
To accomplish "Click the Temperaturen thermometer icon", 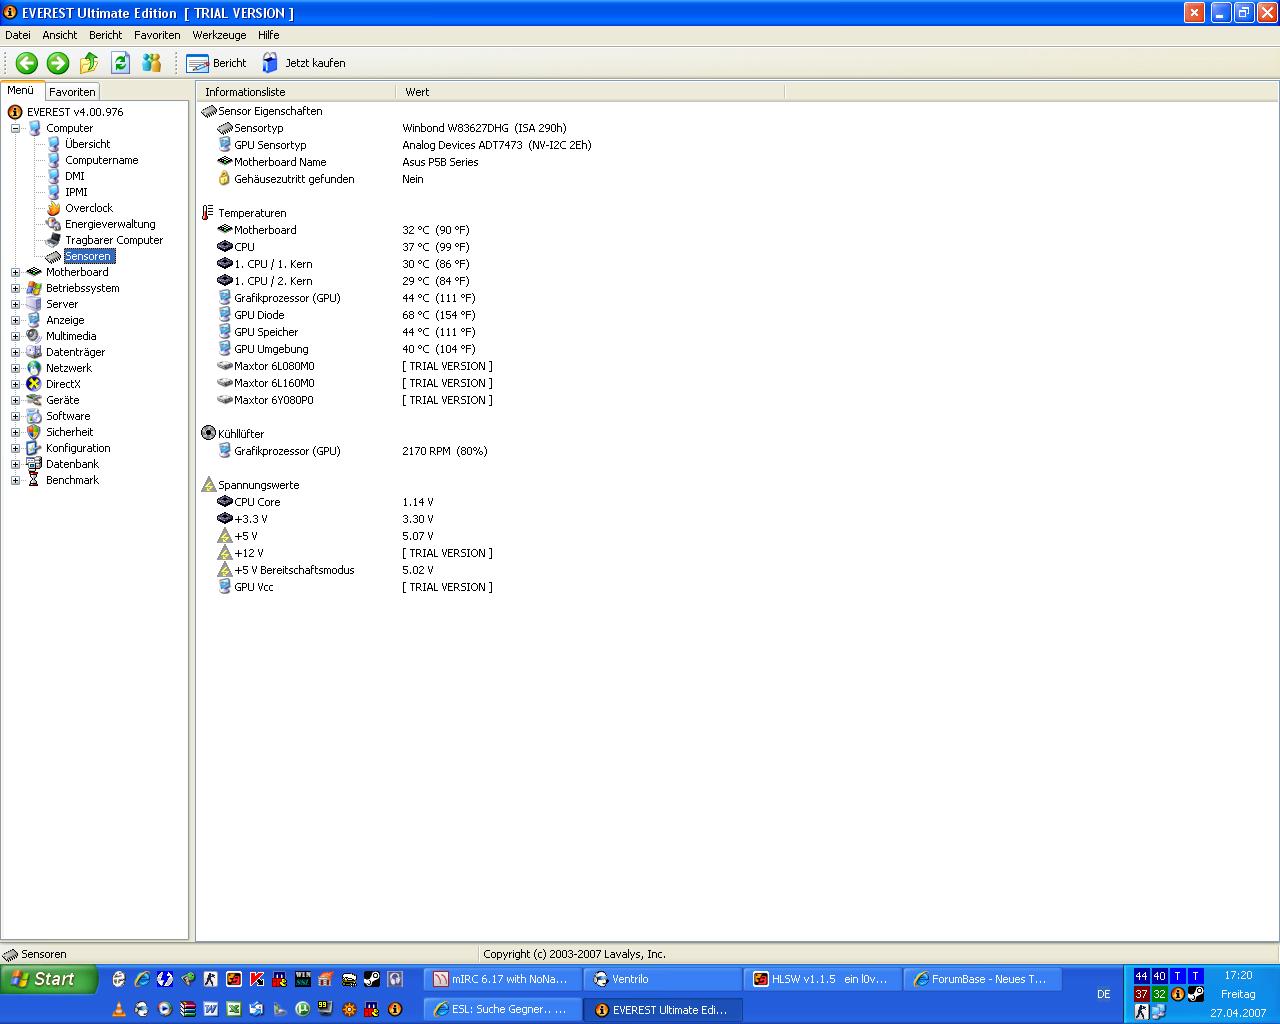I will pos(208,213).
